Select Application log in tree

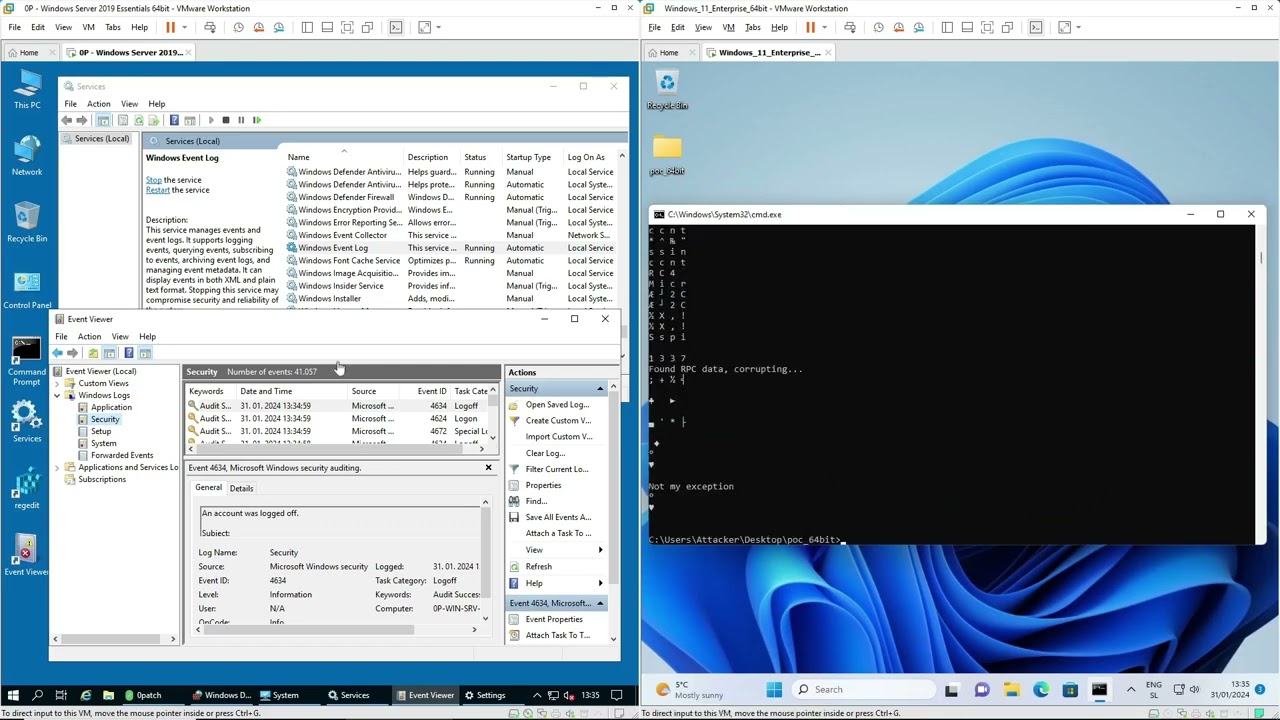[111, 407]
